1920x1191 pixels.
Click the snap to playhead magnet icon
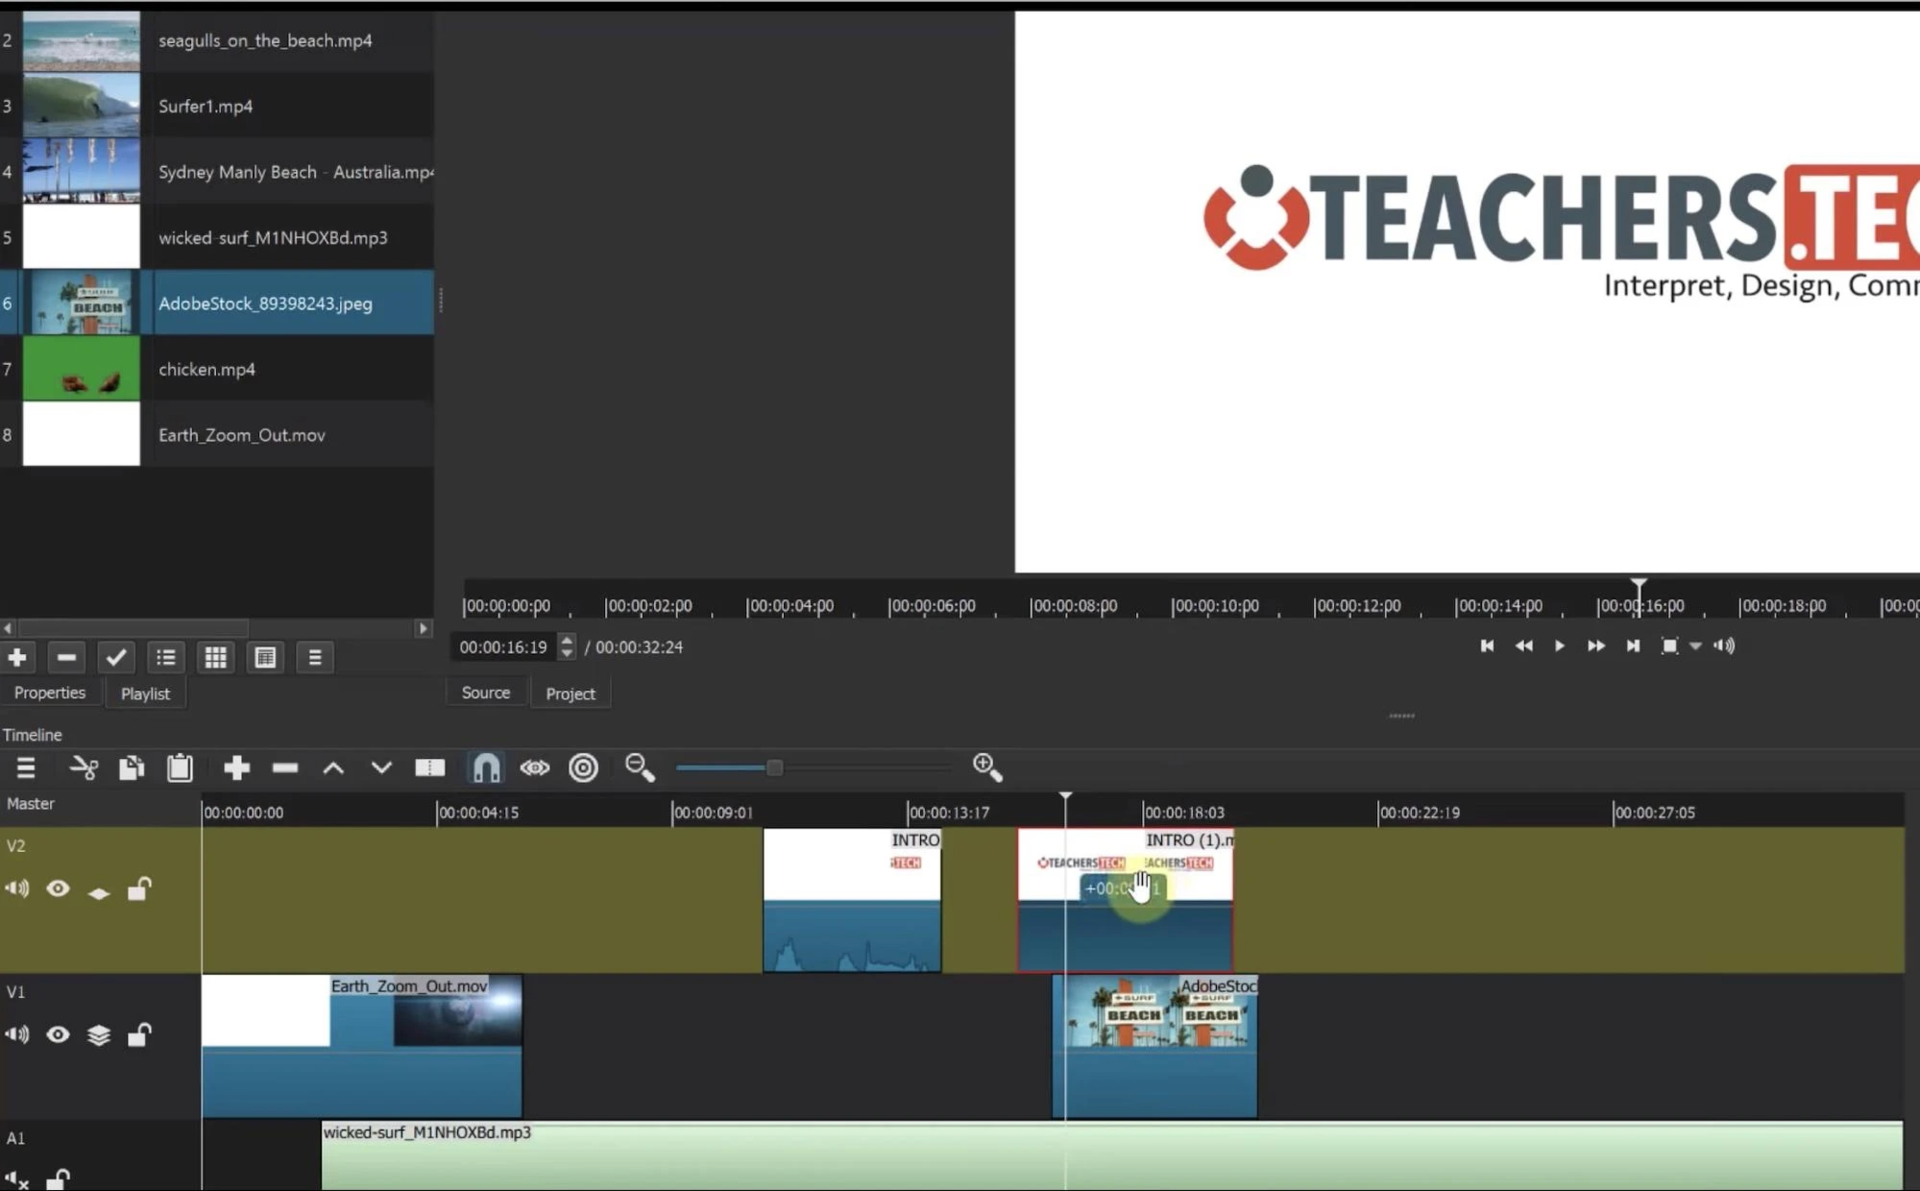[485, 767]
